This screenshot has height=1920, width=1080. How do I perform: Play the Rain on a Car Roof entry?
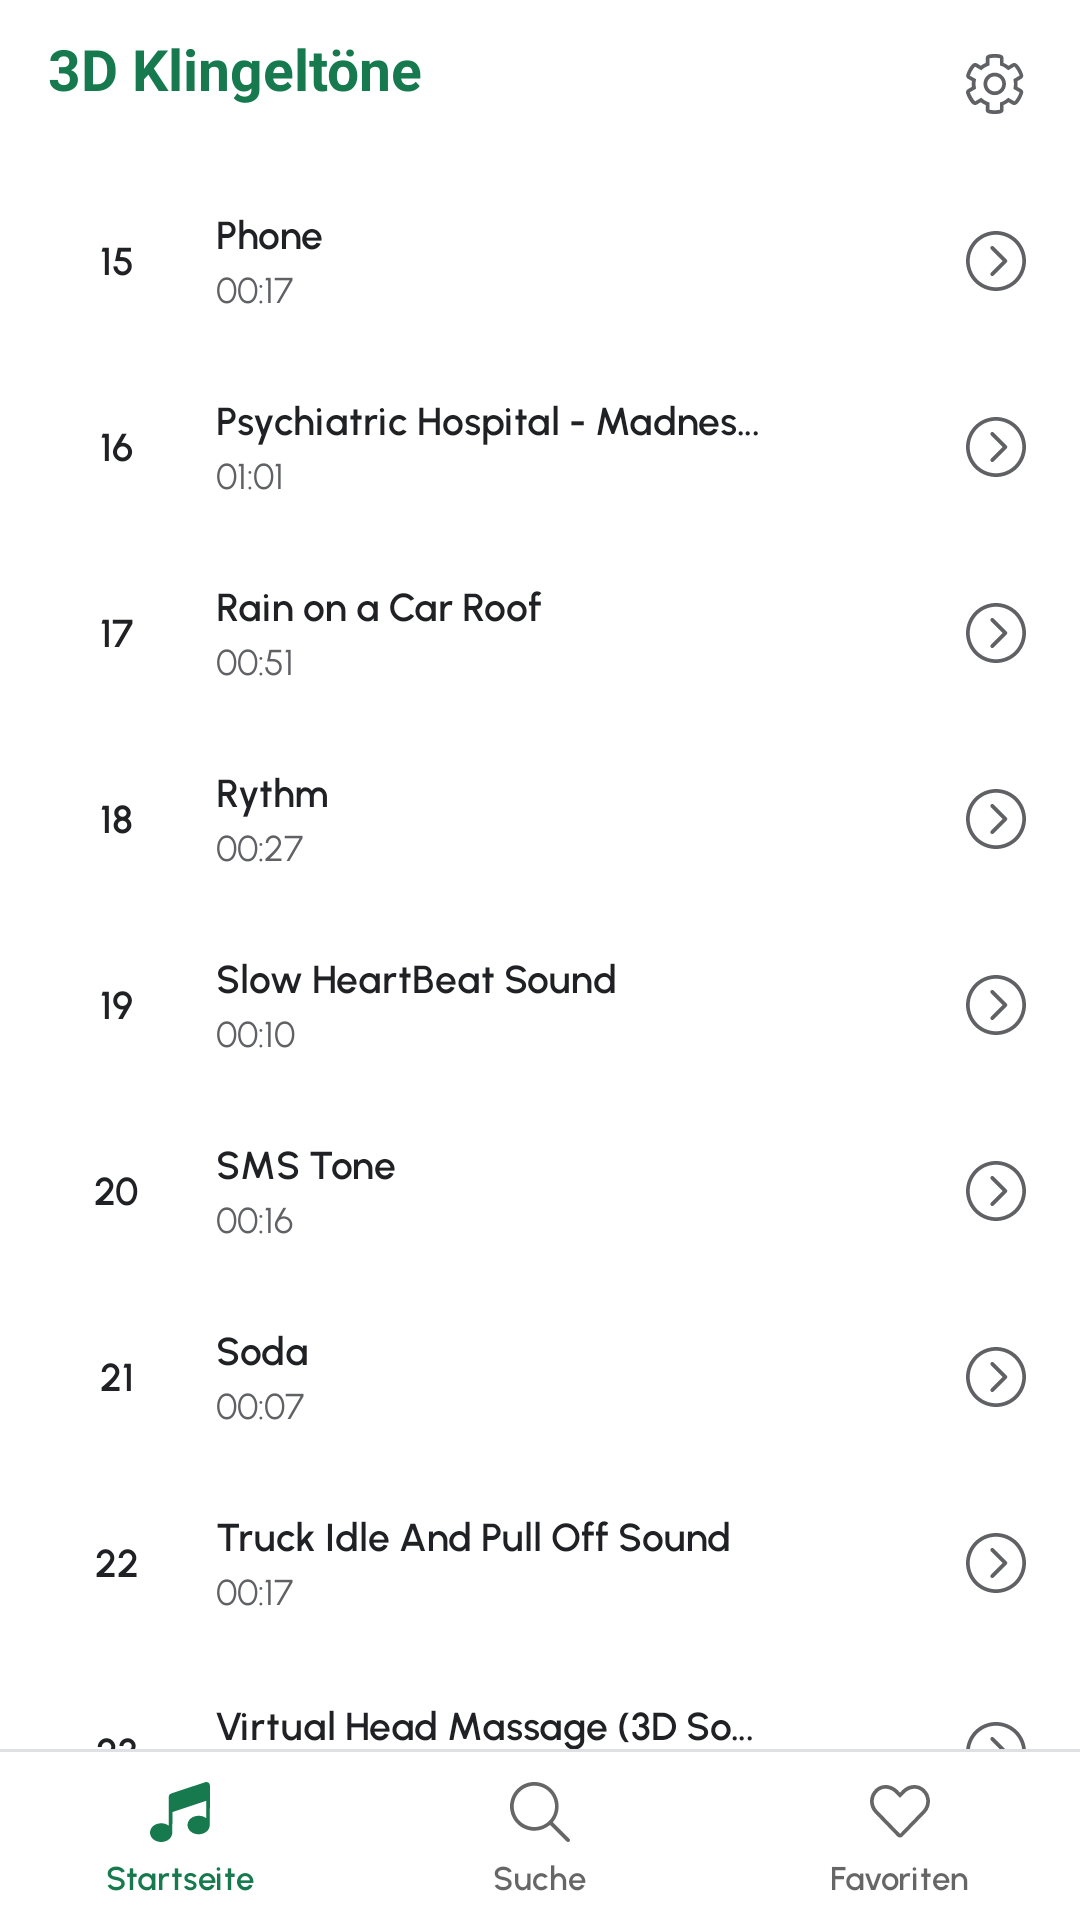pos(378,609)
